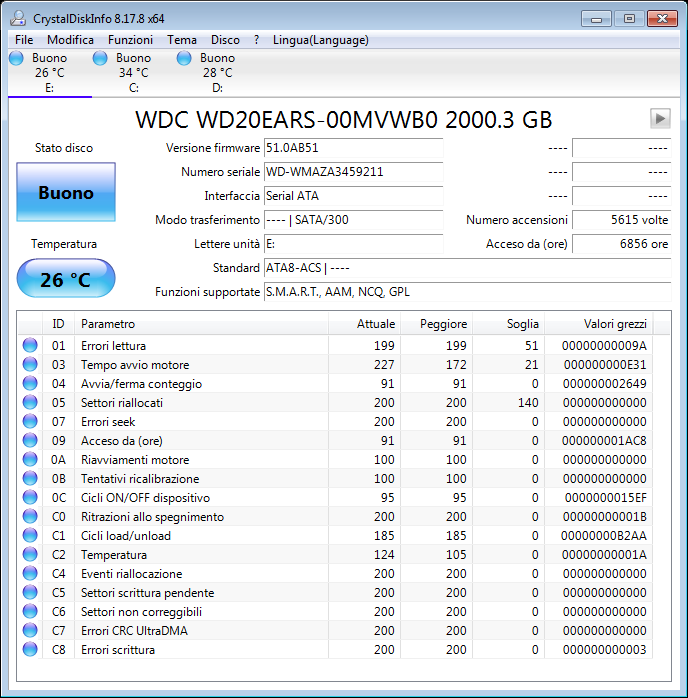
Task: Click status dot for Riavviamenti motore row
Action: click(x=30, y=459)
